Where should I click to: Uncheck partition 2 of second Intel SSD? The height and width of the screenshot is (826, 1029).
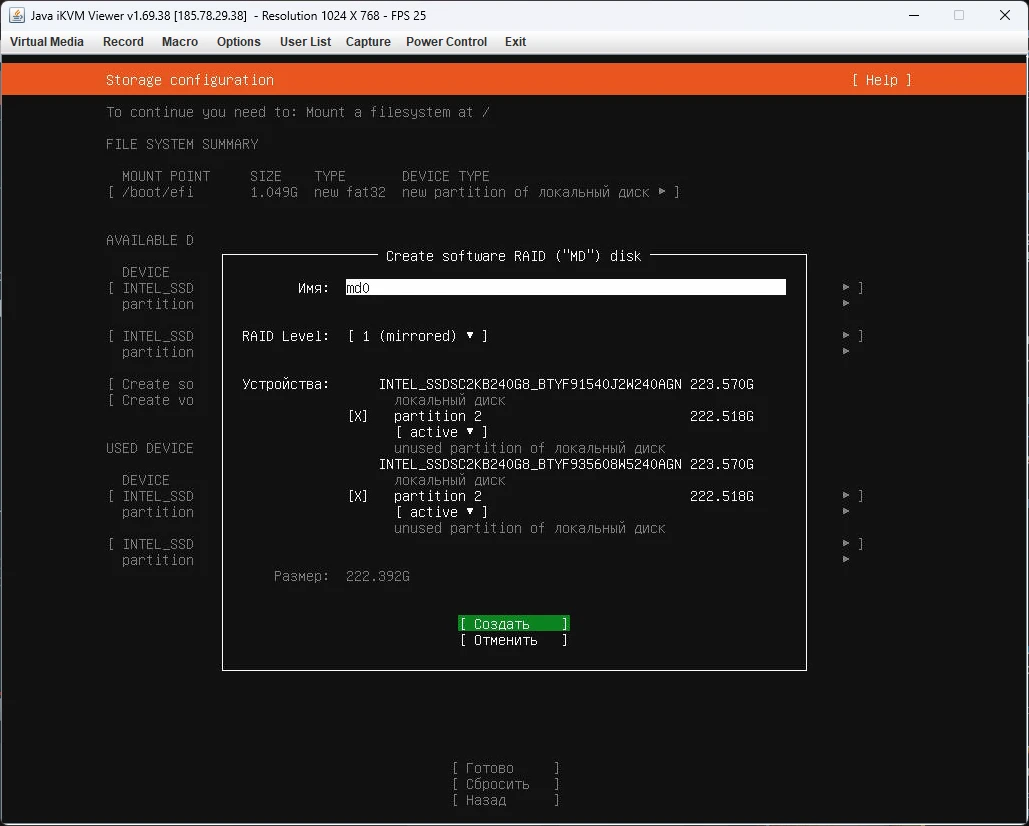[x=358, y=496]
